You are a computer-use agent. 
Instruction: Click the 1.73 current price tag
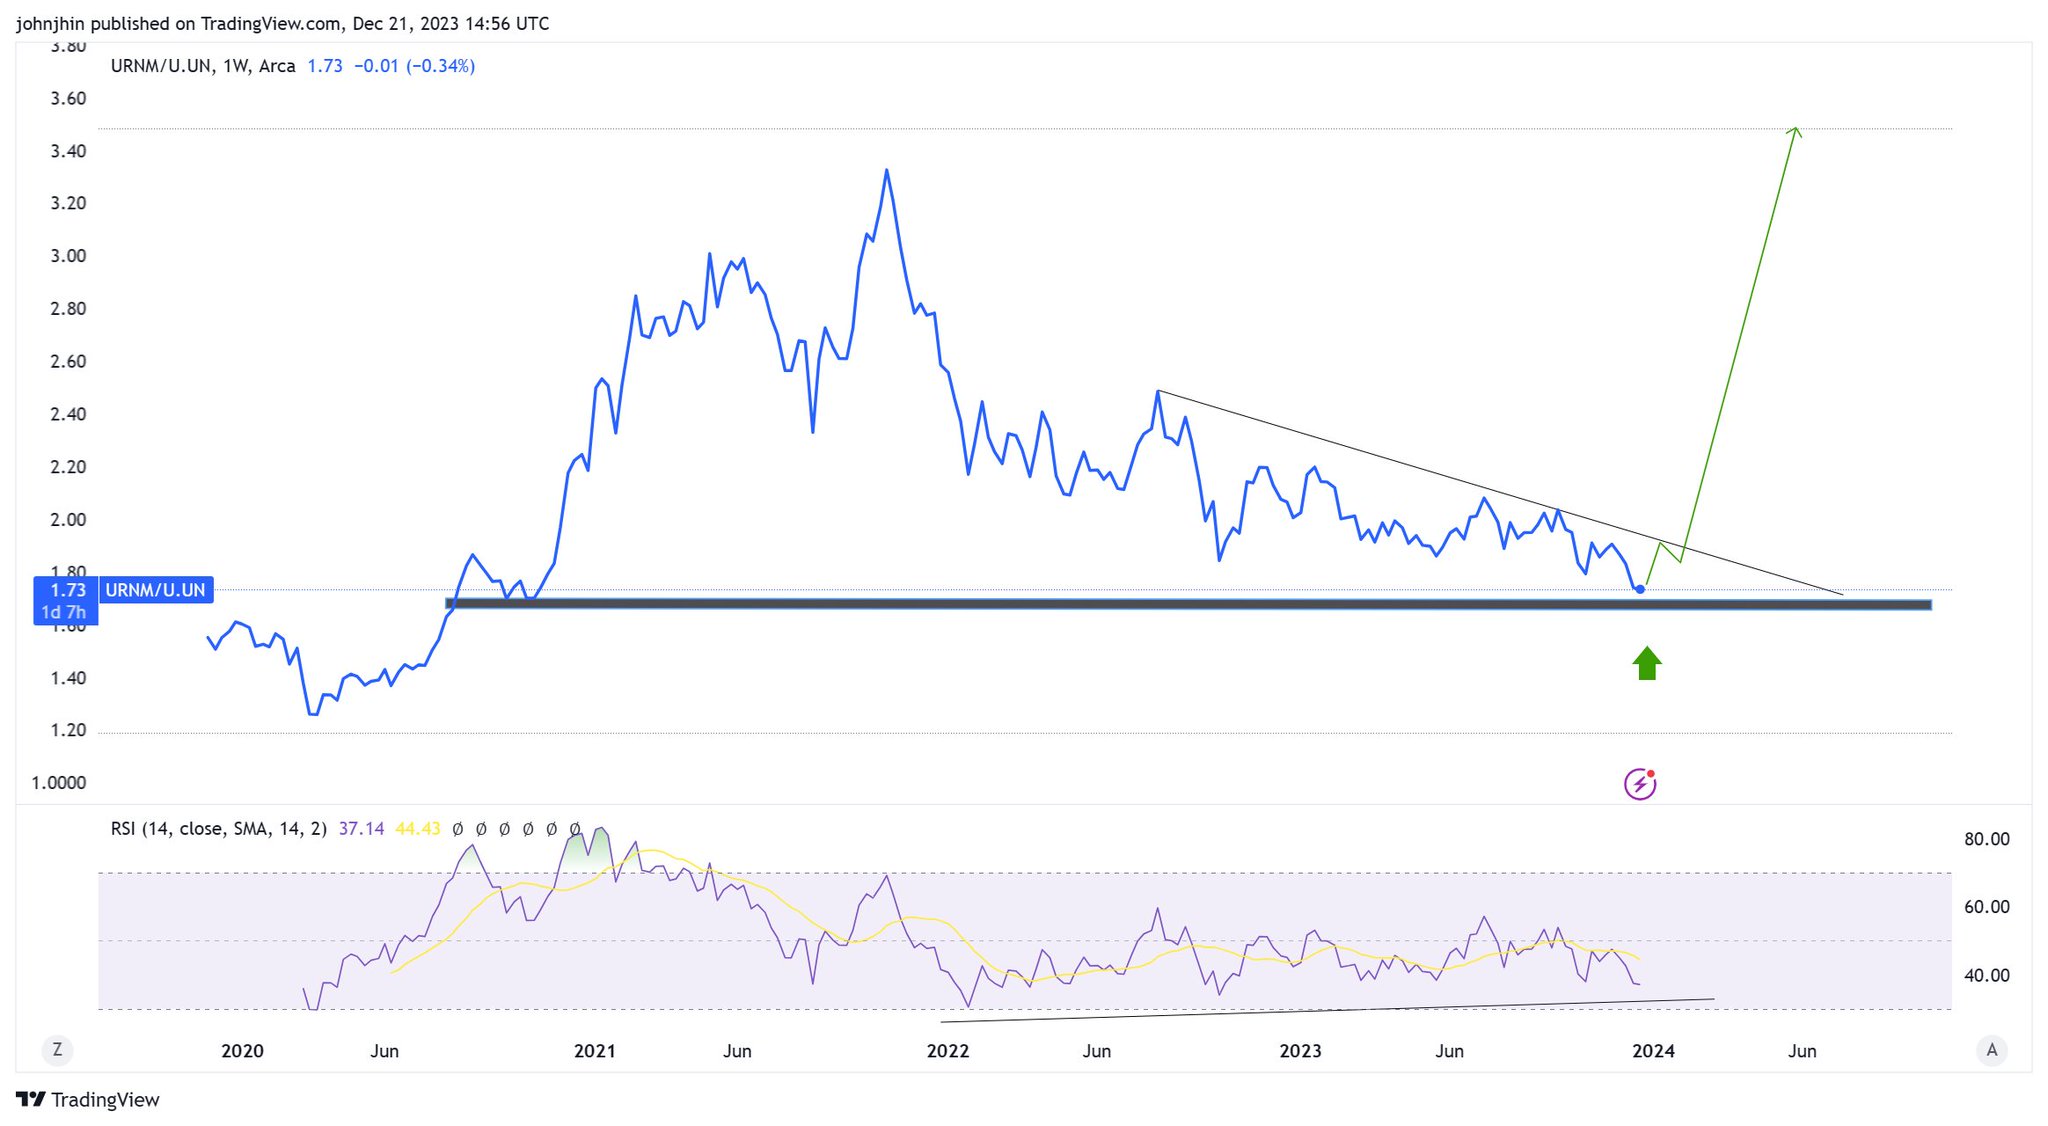pos(67,590)
